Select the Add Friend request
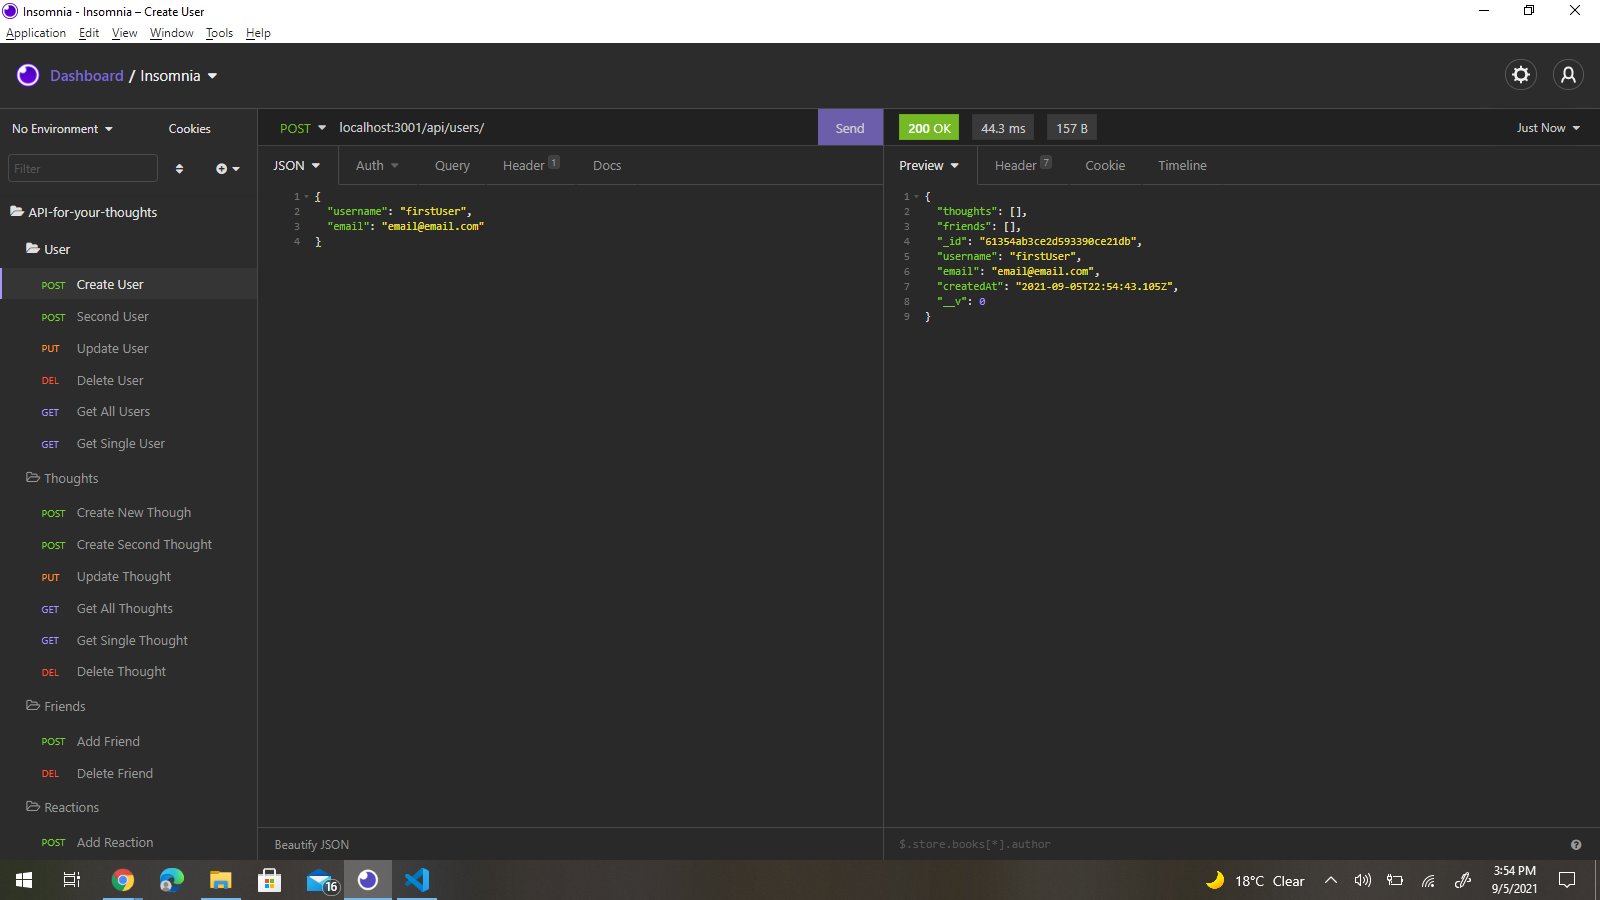 128,742
